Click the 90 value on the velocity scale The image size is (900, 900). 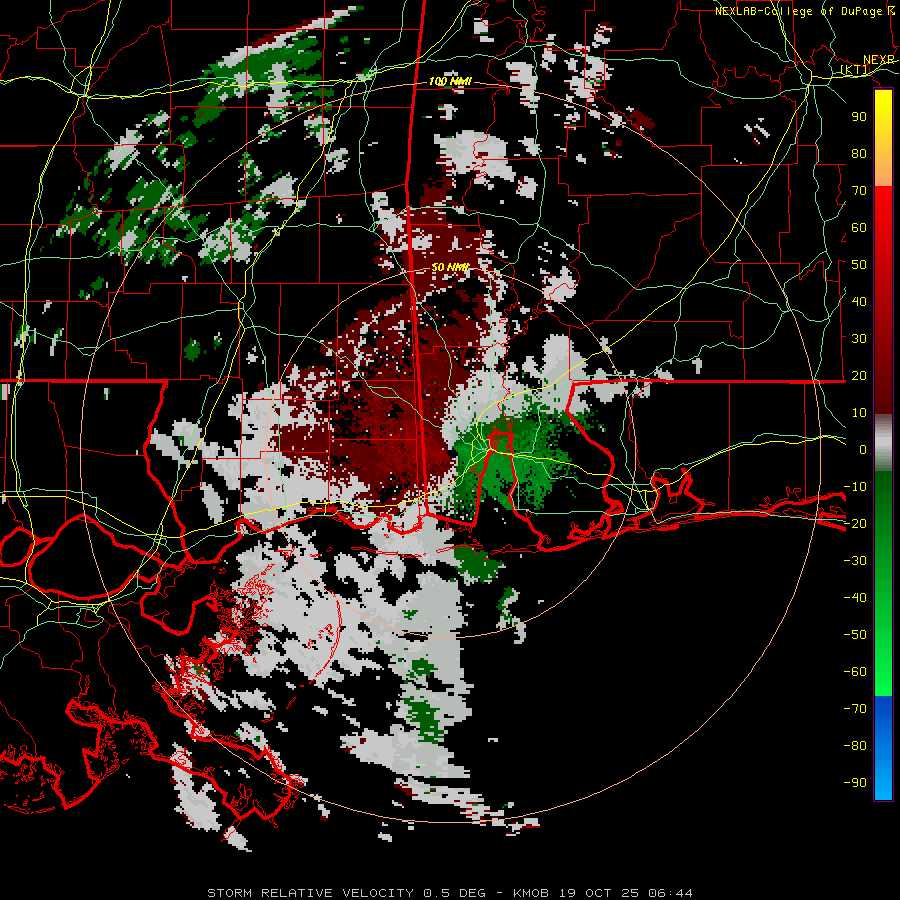(859, 117)
